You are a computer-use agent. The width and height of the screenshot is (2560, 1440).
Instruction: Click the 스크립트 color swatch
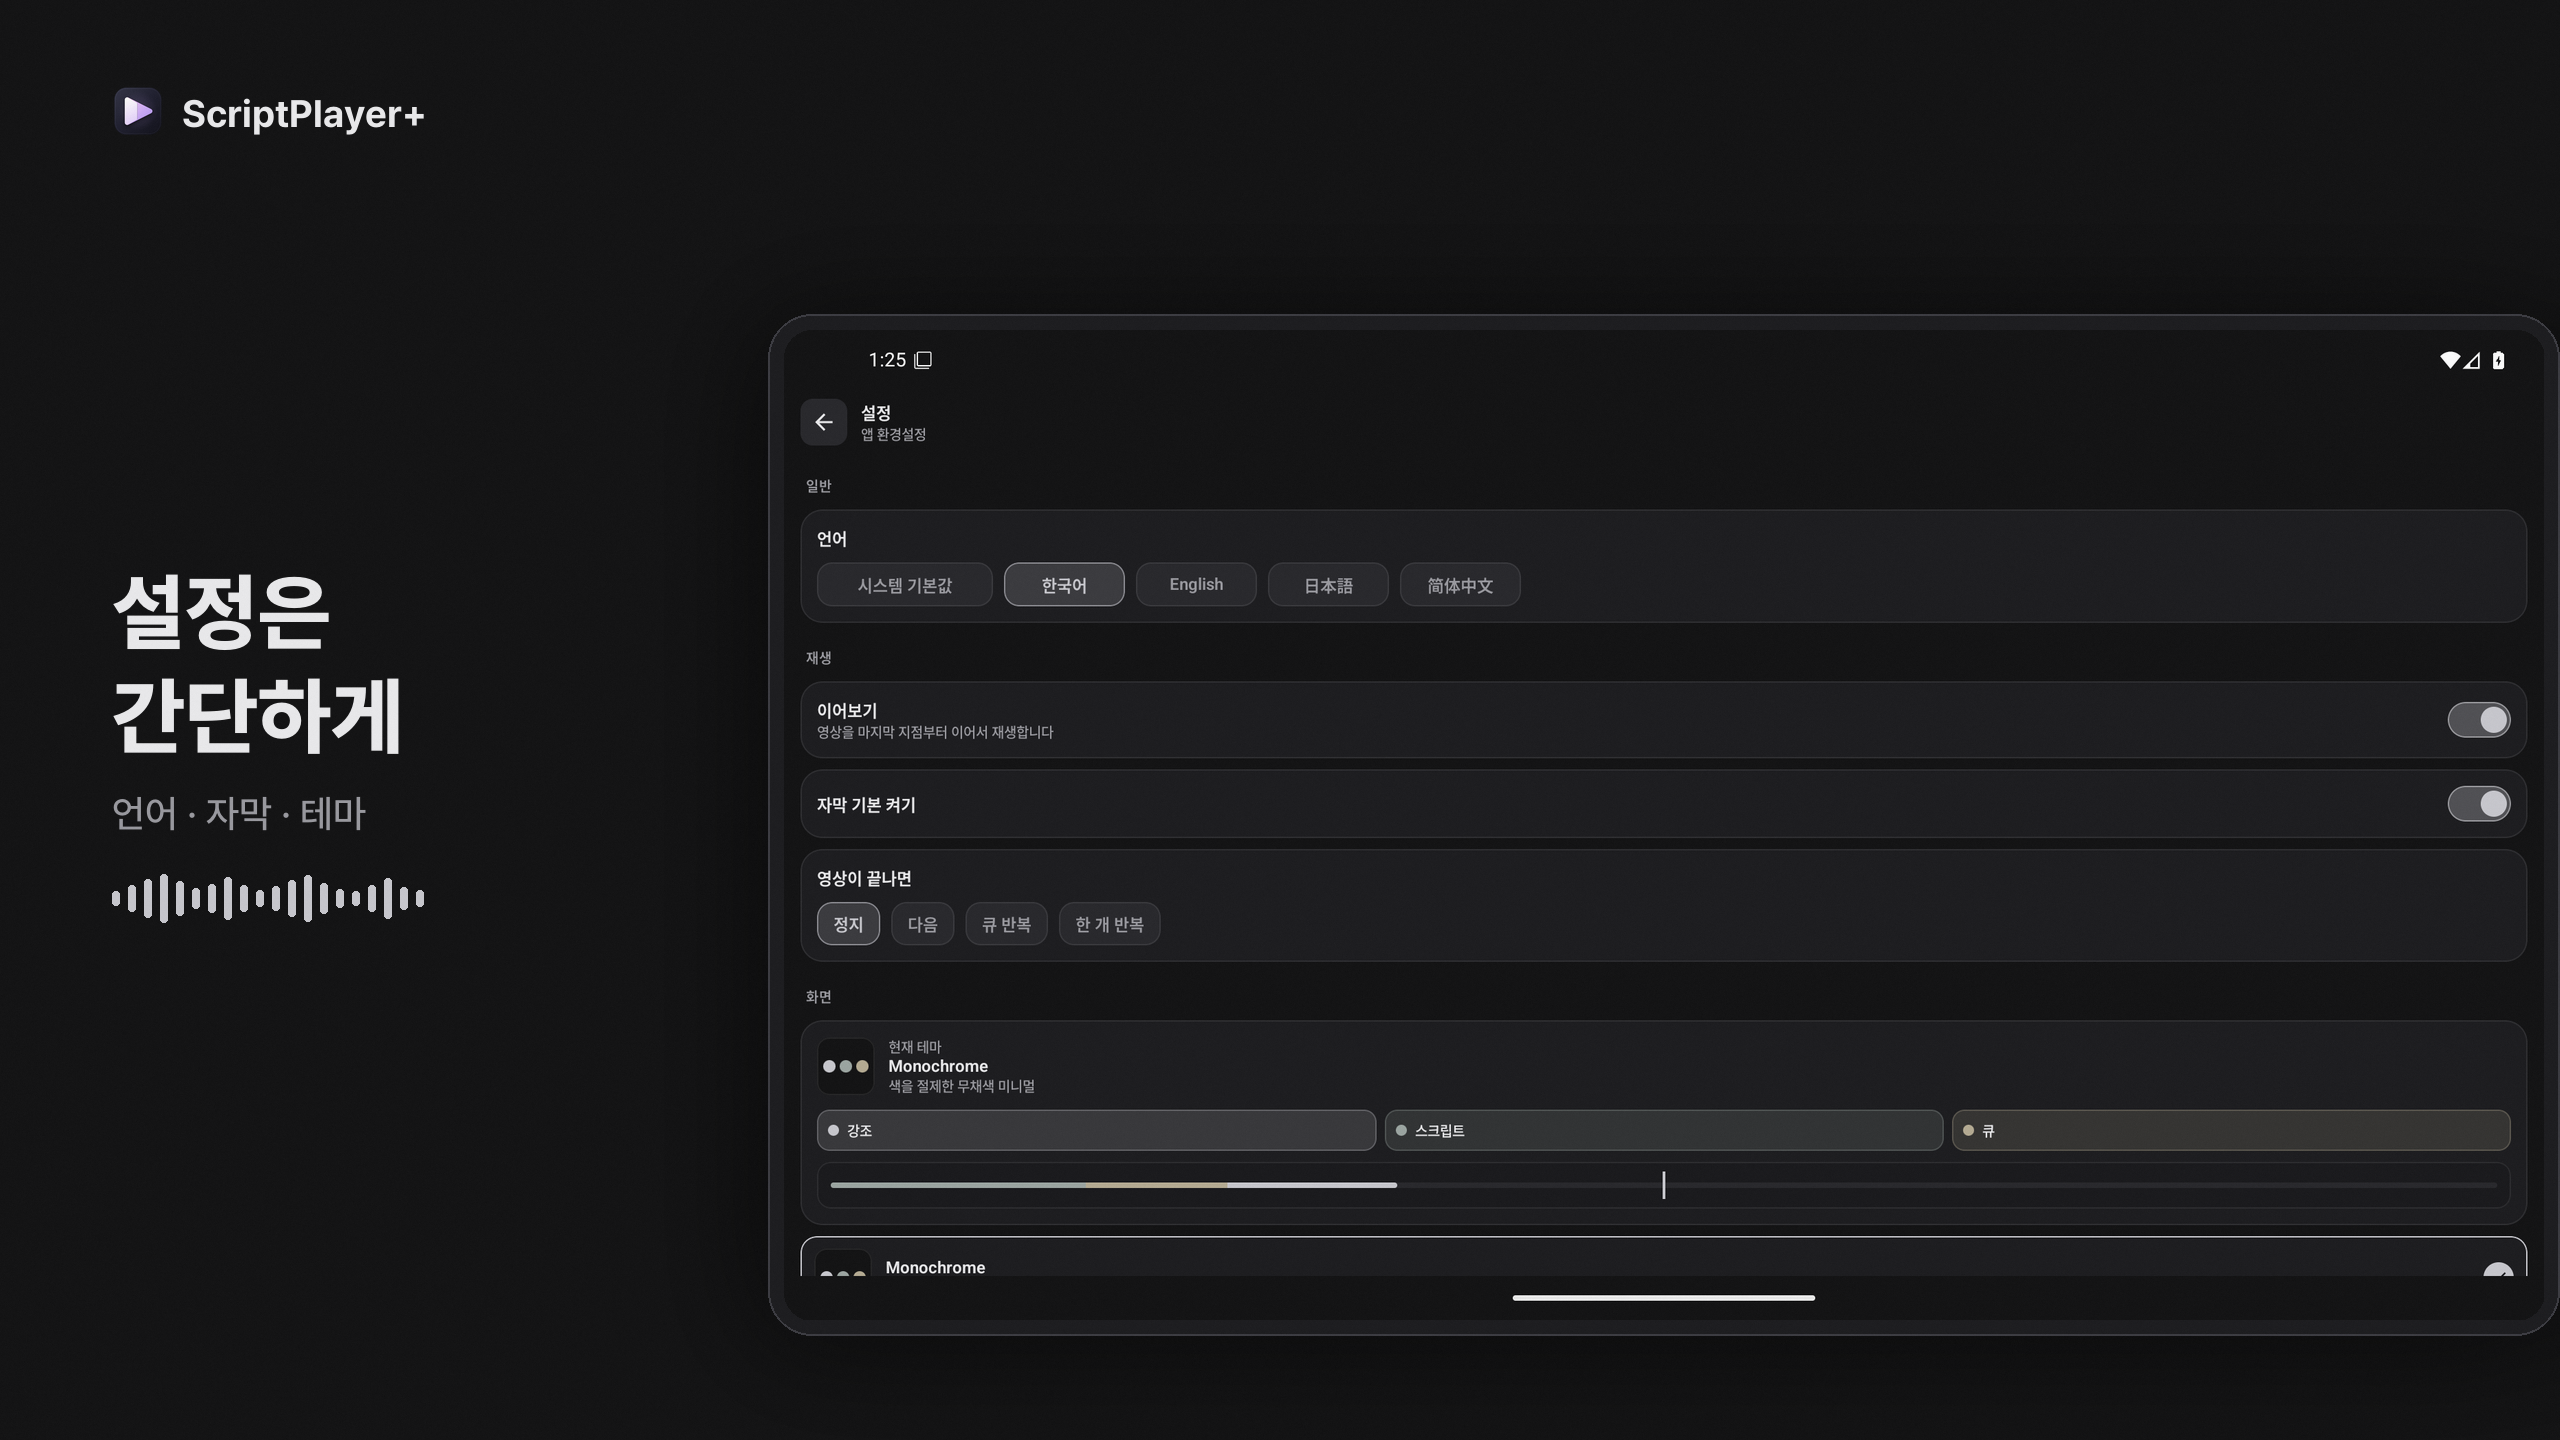pyautogui.click(x=1663, y=1130)
